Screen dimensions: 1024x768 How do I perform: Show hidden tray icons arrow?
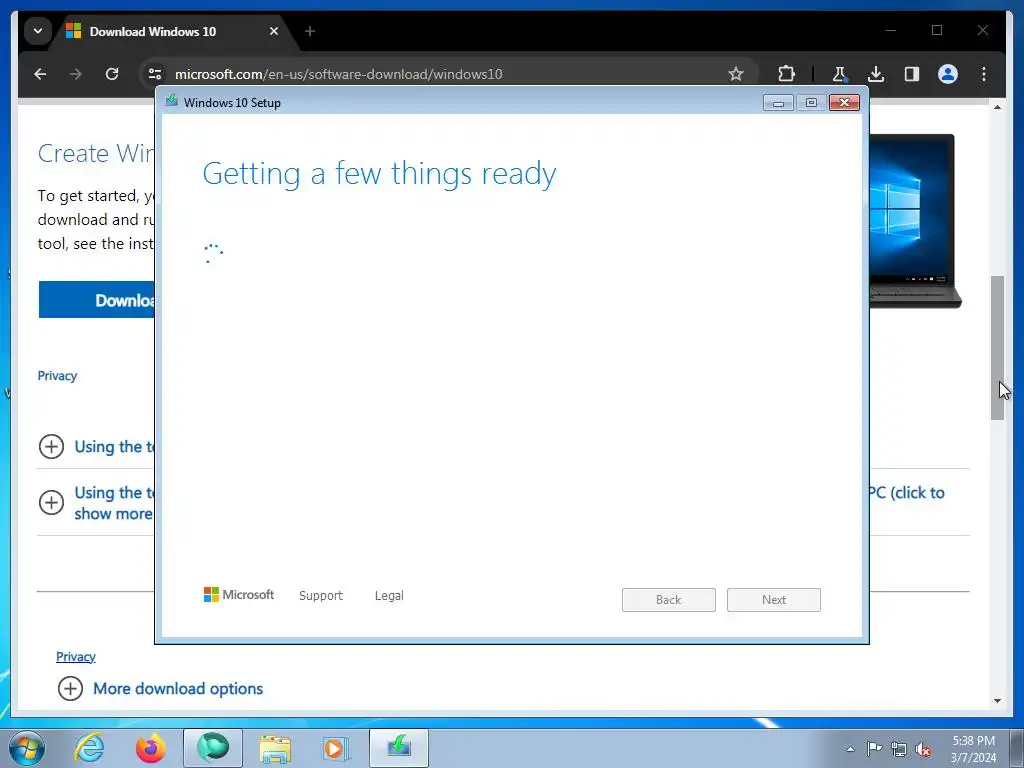click(x=850, y=749)
